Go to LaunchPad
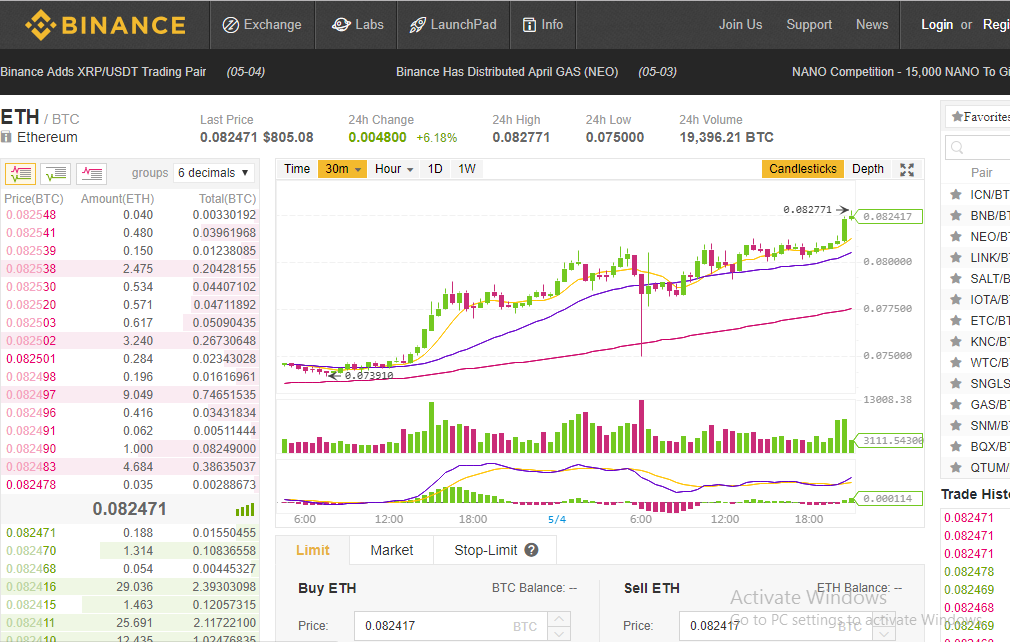This screenshot has height=642, width=1010. point(453,25)
